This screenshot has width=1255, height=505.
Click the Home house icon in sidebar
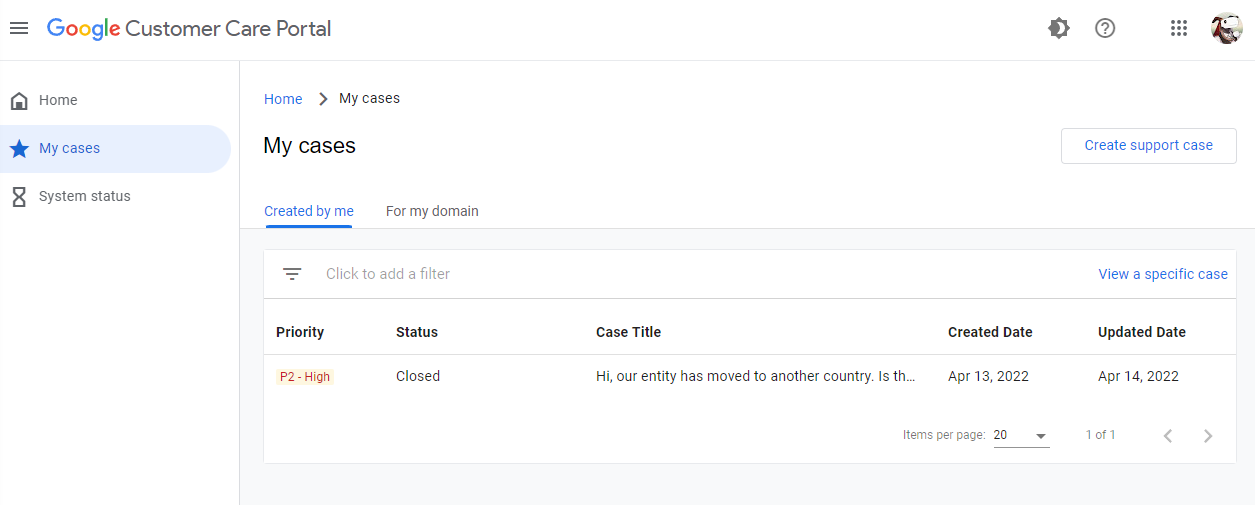19,101
